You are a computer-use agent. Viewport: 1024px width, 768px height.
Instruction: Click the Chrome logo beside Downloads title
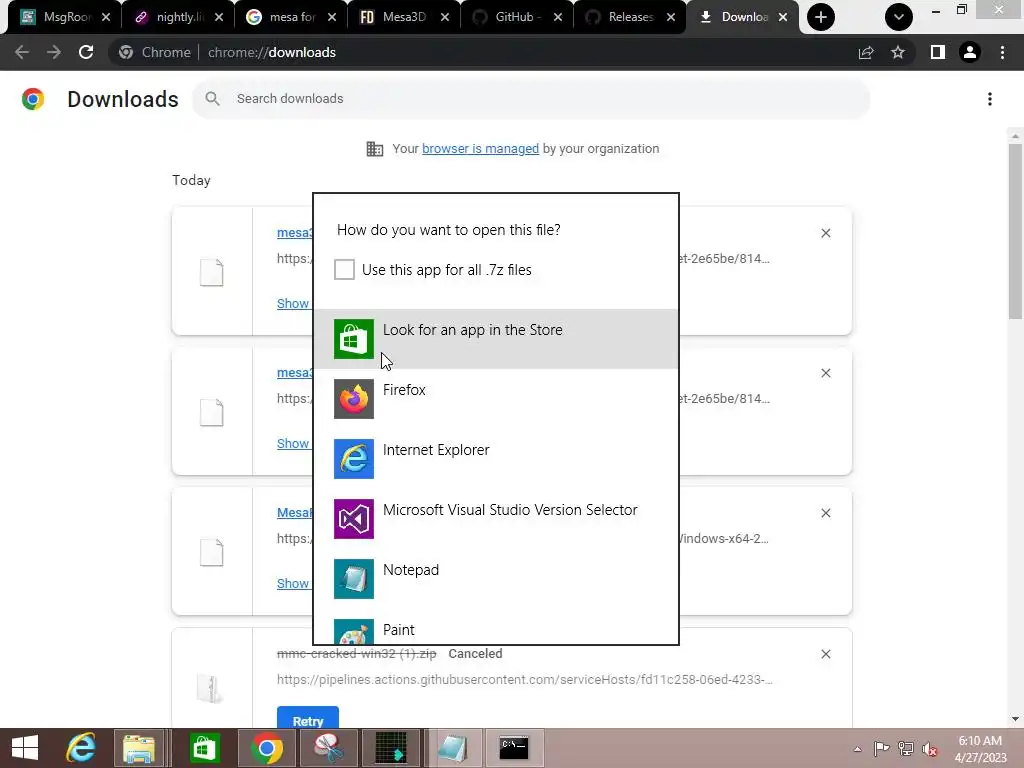pyautogui.click(x=33, y=99)
